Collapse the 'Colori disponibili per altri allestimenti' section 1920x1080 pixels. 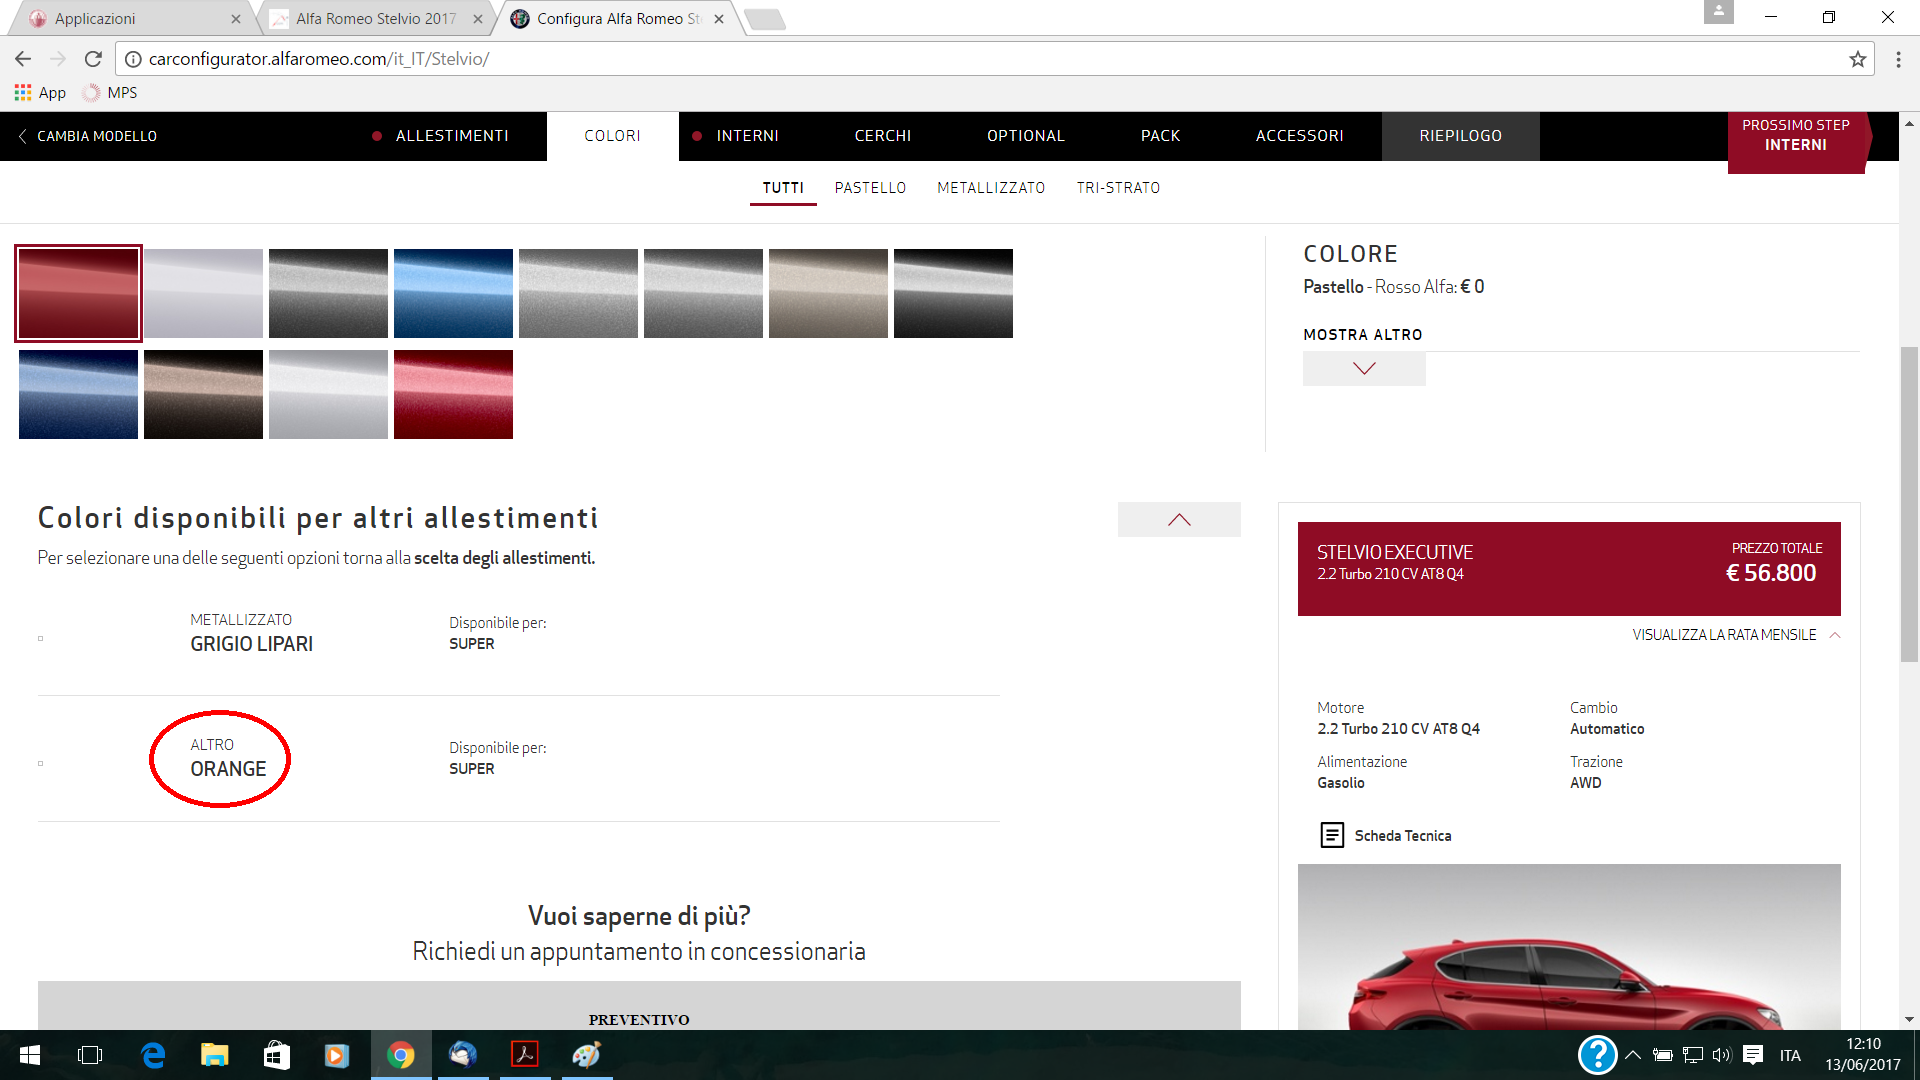click(1179, 519)
